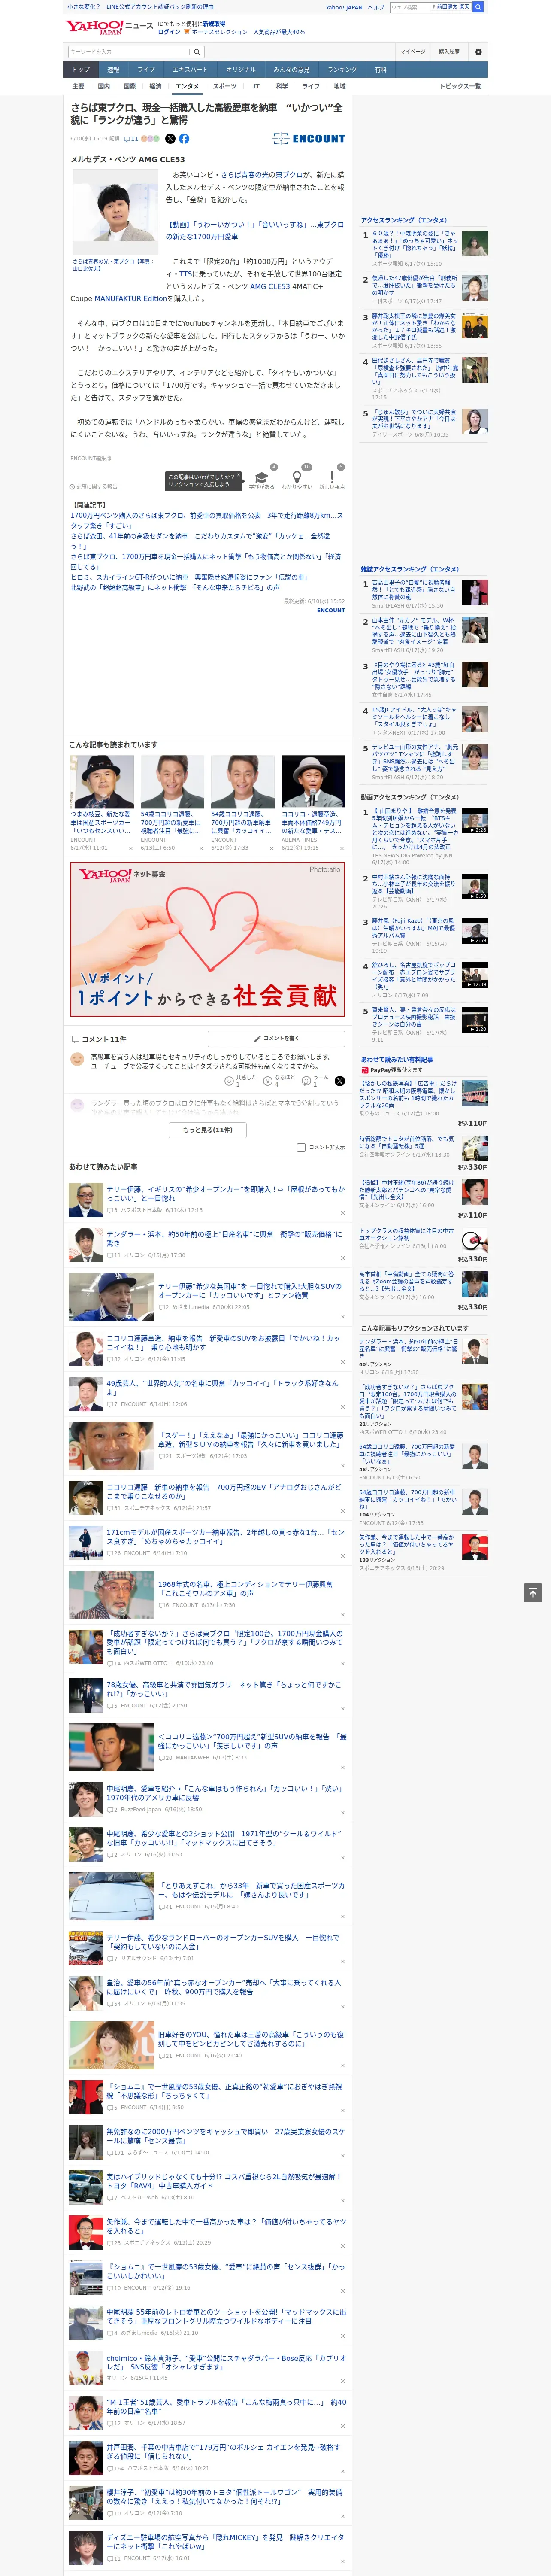Open the Yahoo ネット募金 heart banner

point(208,938)
